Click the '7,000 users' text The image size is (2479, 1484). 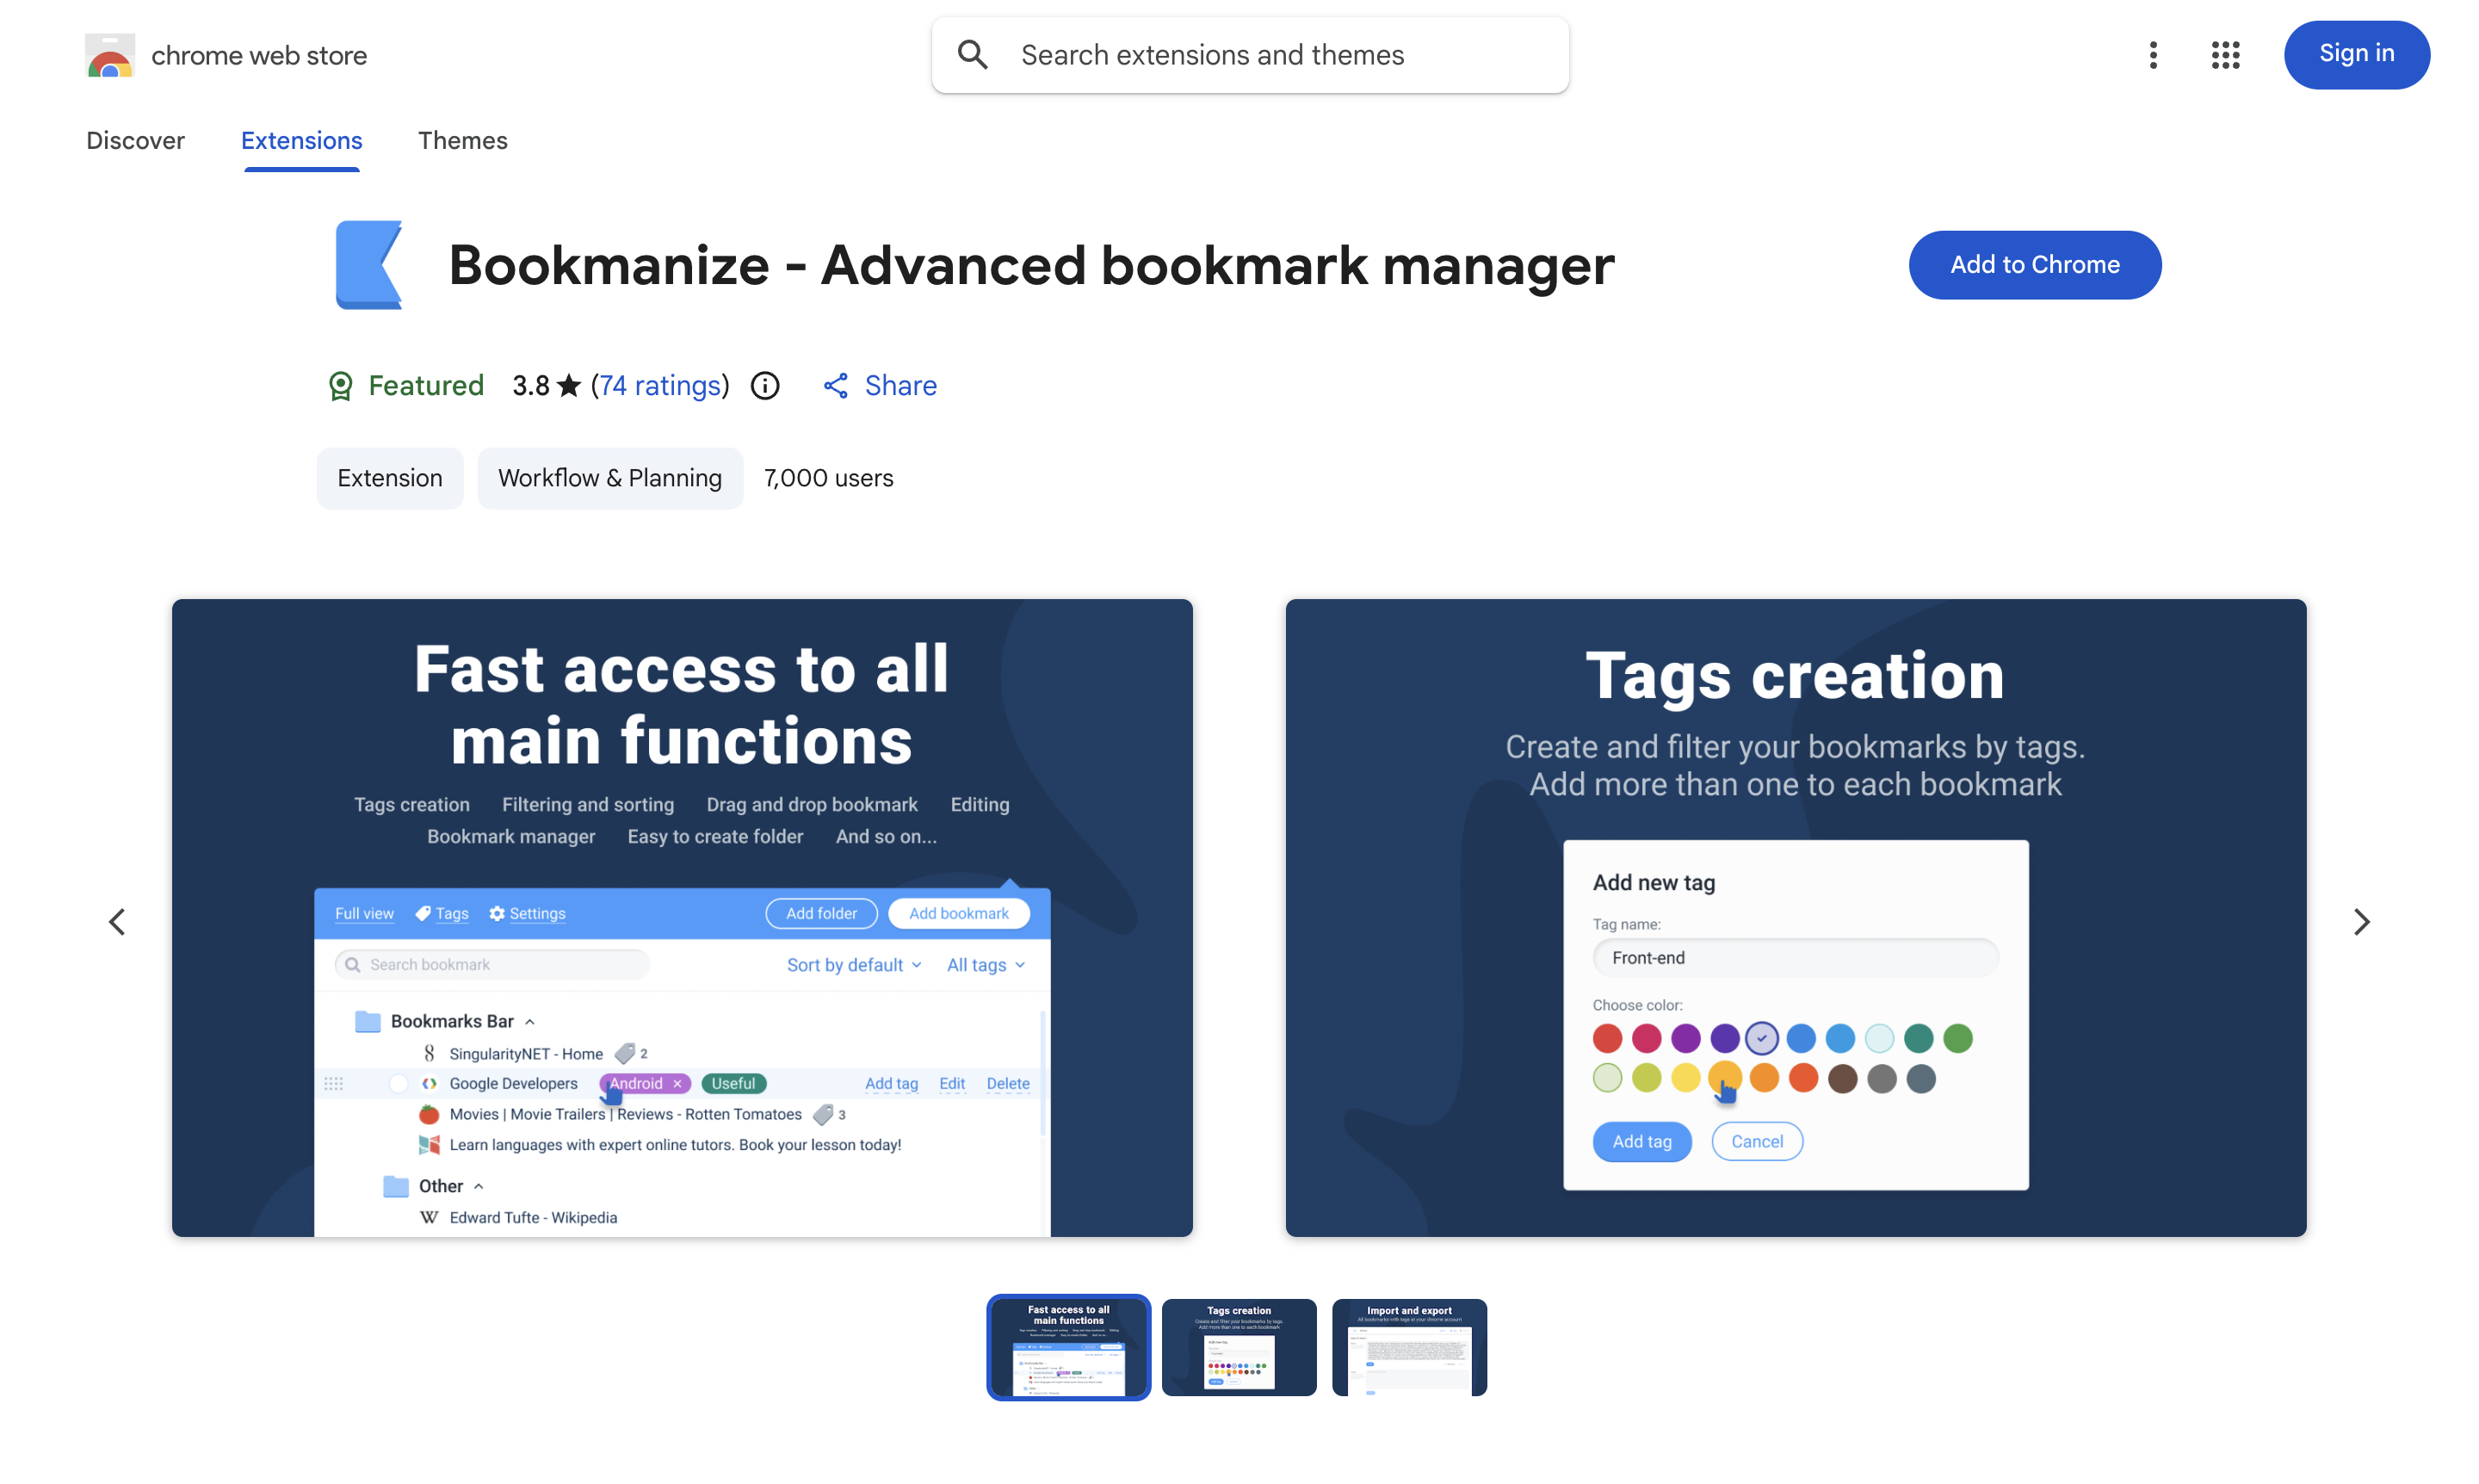click(828, 478)
